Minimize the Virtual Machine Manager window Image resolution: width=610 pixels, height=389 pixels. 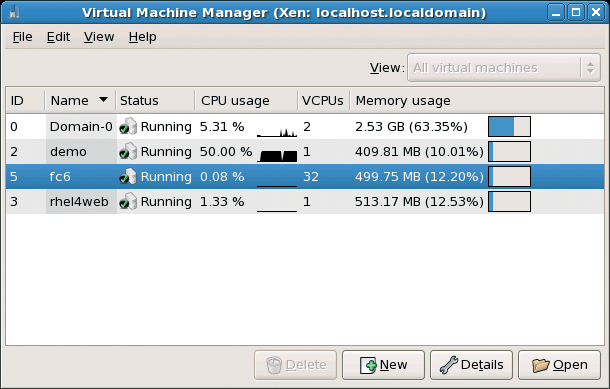556,12
